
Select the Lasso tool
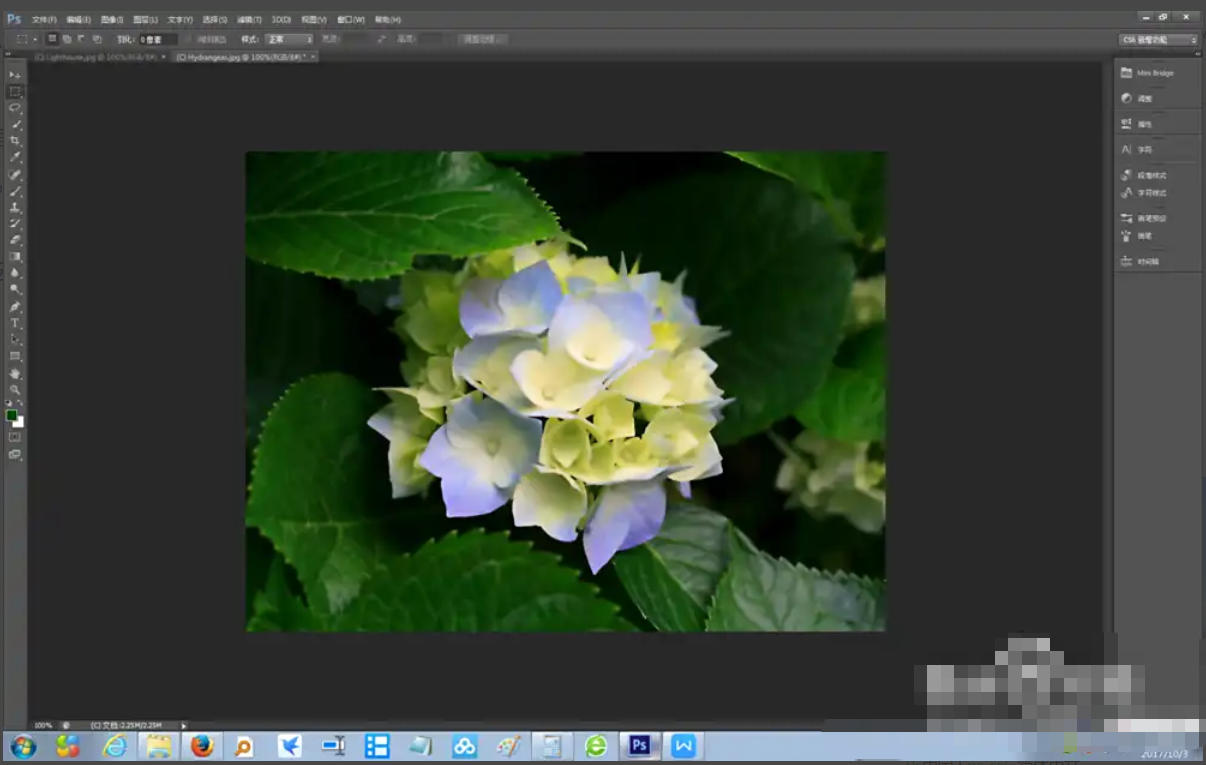14,107
